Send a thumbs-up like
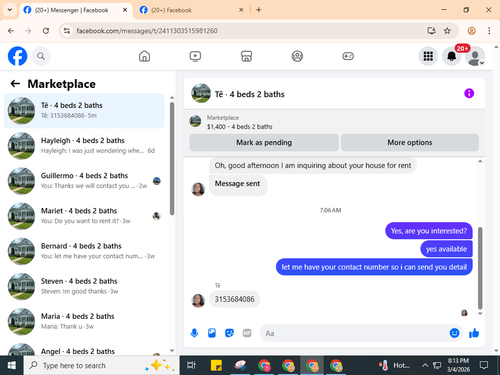 (474, 333)
